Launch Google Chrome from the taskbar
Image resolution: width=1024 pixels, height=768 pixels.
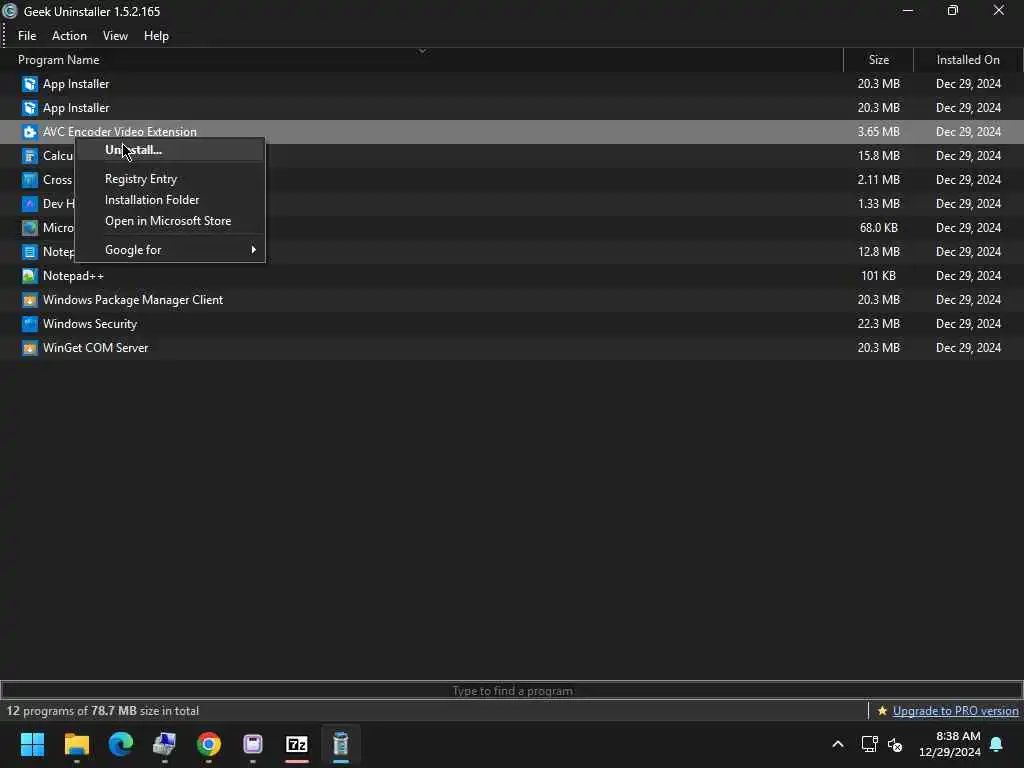(209, 744)
